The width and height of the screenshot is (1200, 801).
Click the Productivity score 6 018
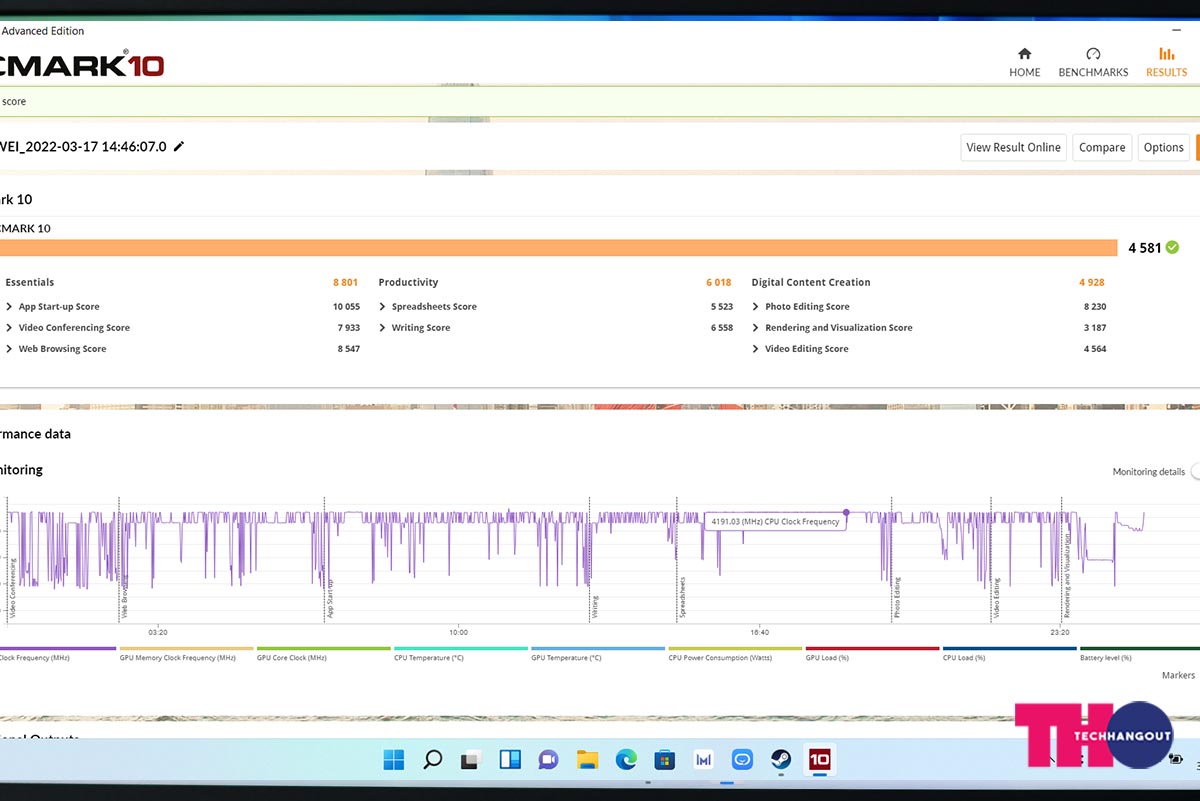pyautogui.click(x=719, y=283)
